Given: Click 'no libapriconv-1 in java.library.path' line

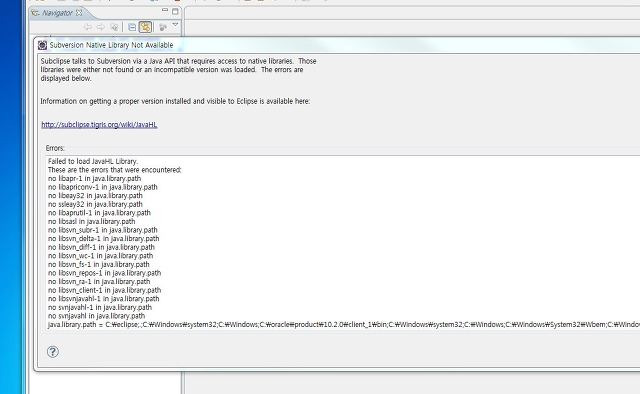Looking at the screenshot, I should click(102, 187).
